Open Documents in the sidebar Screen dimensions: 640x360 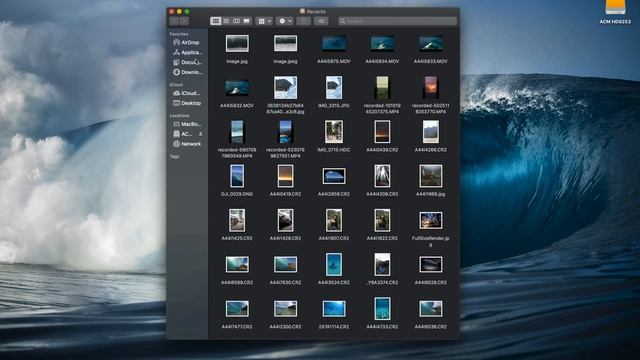coord(187,62)
